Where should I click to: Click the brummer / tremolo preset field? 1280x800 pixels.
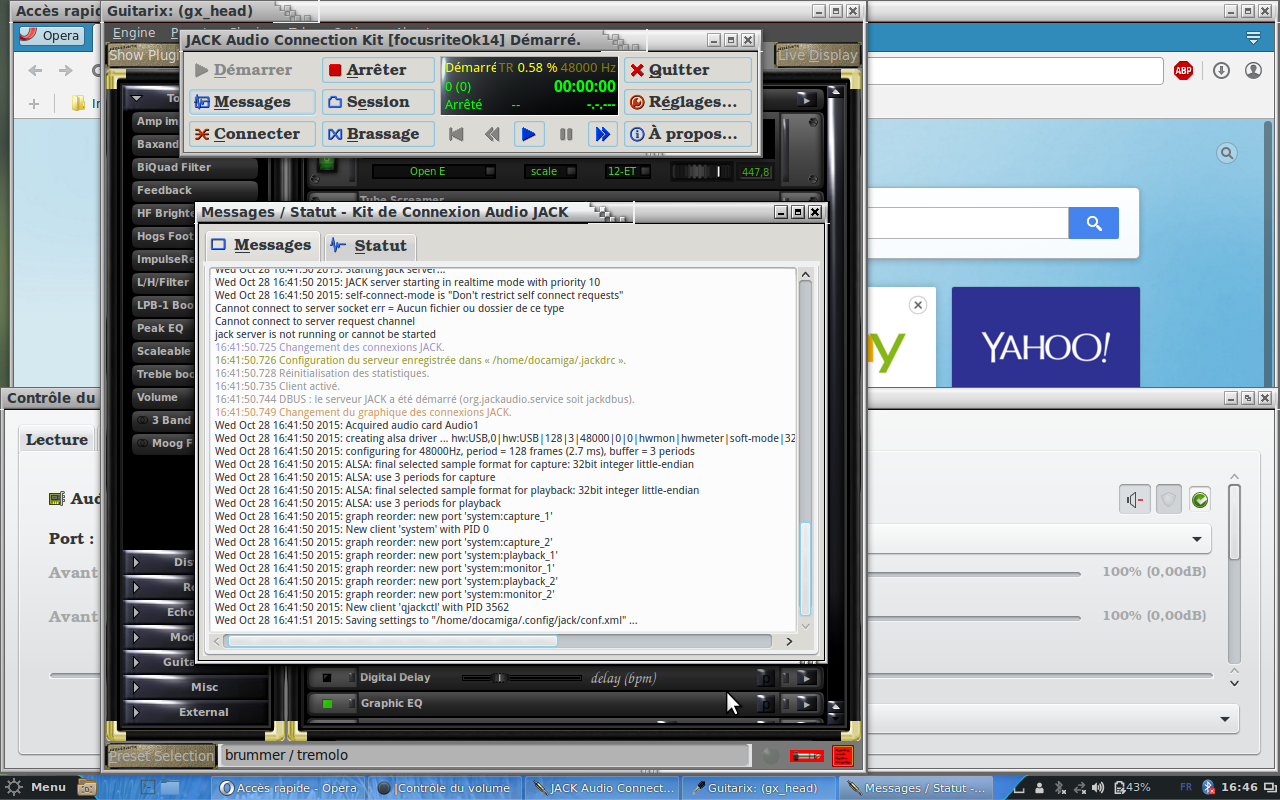485,756
